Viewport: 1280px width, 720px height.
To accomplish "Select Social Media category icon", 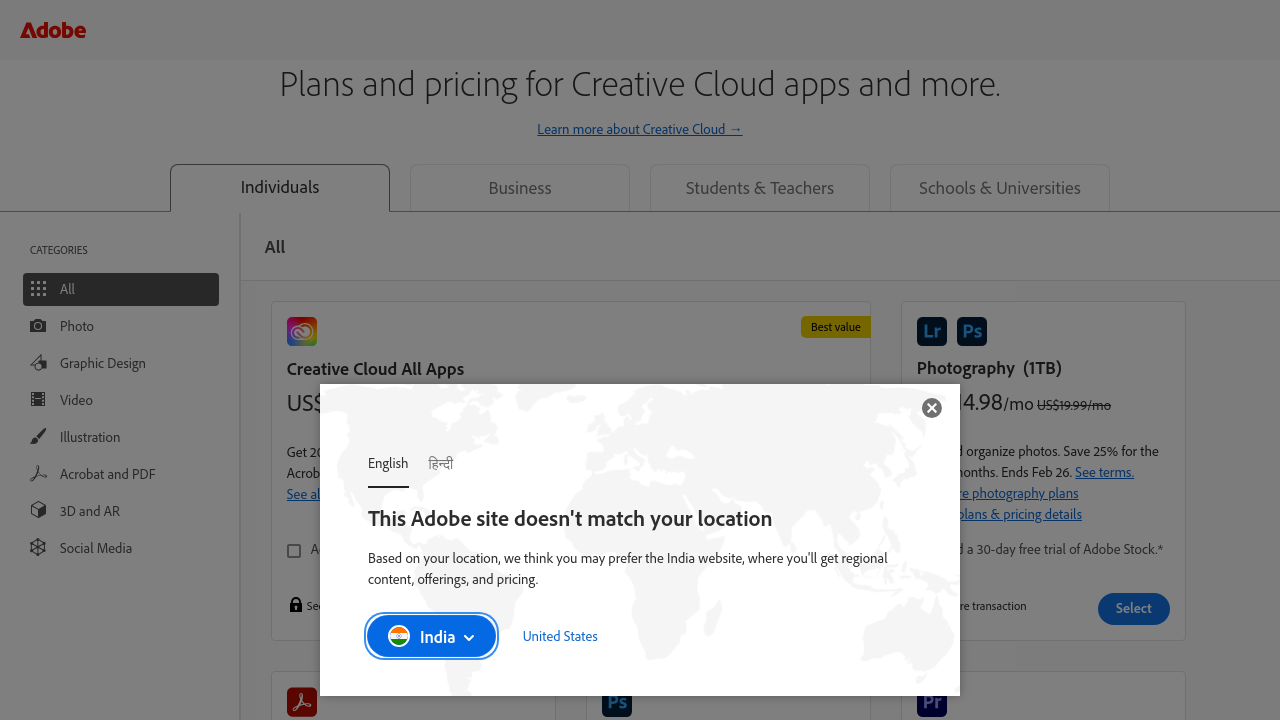I will click(38, 548).
